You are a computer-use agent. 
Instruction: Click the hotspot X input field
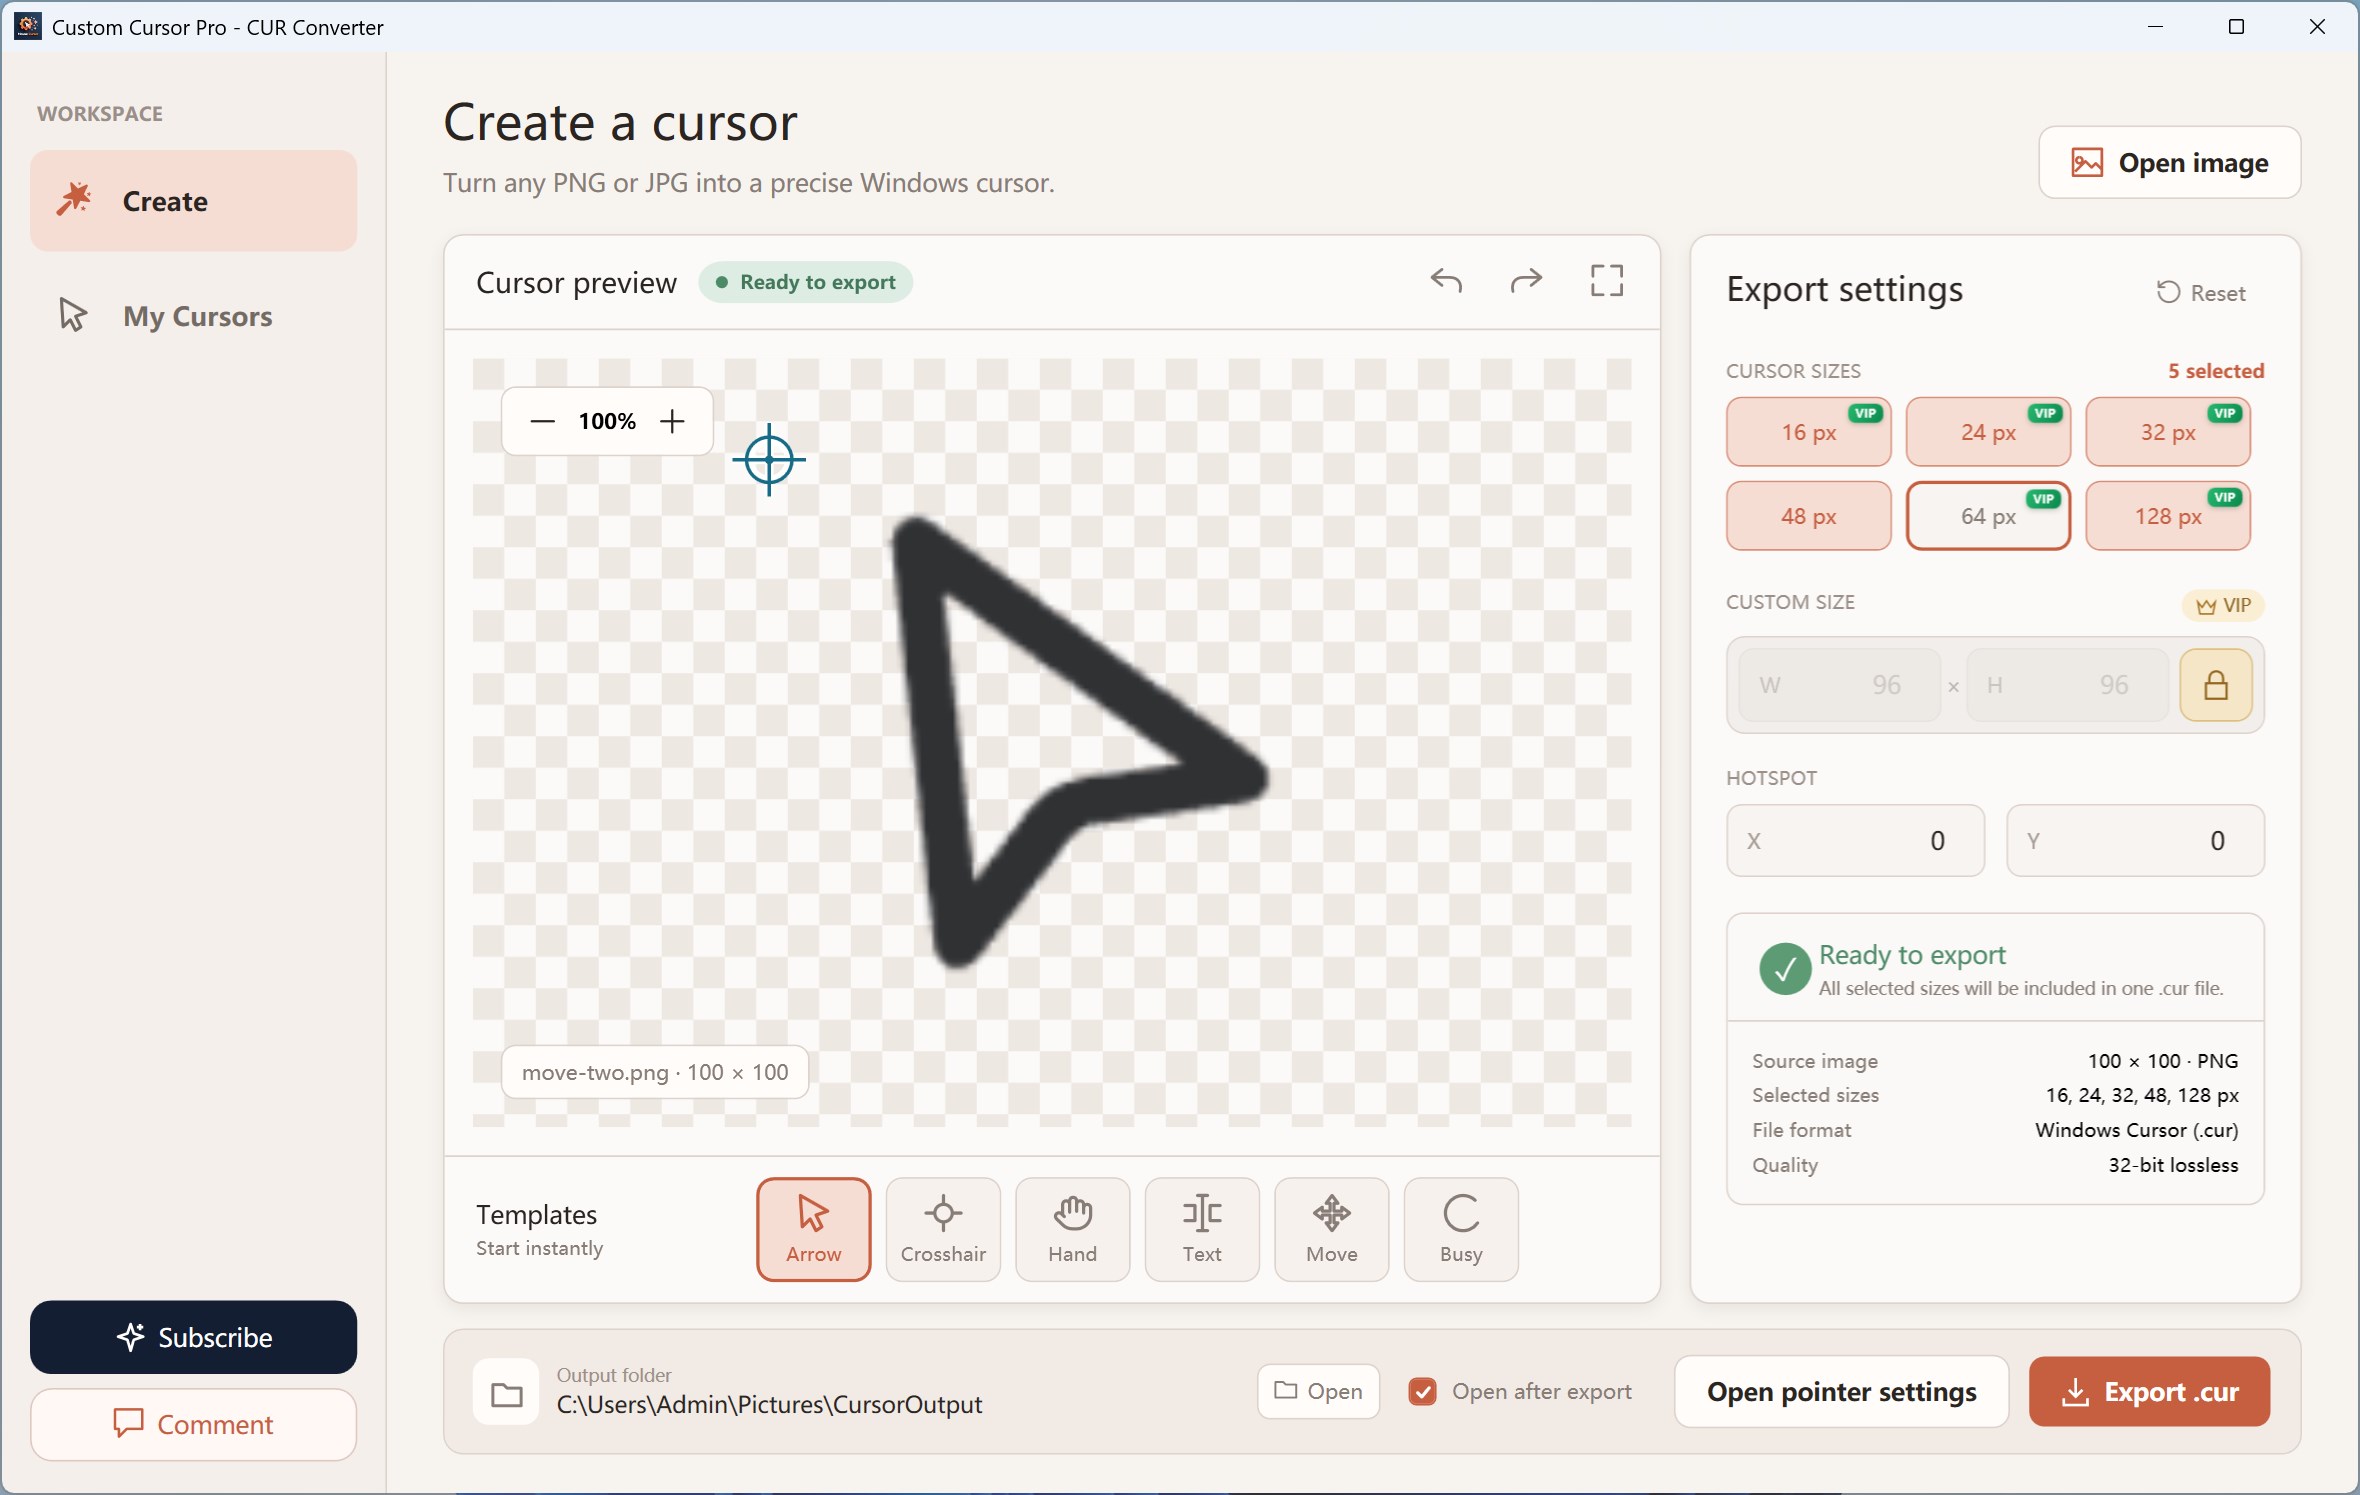[x=1855, y=841]
